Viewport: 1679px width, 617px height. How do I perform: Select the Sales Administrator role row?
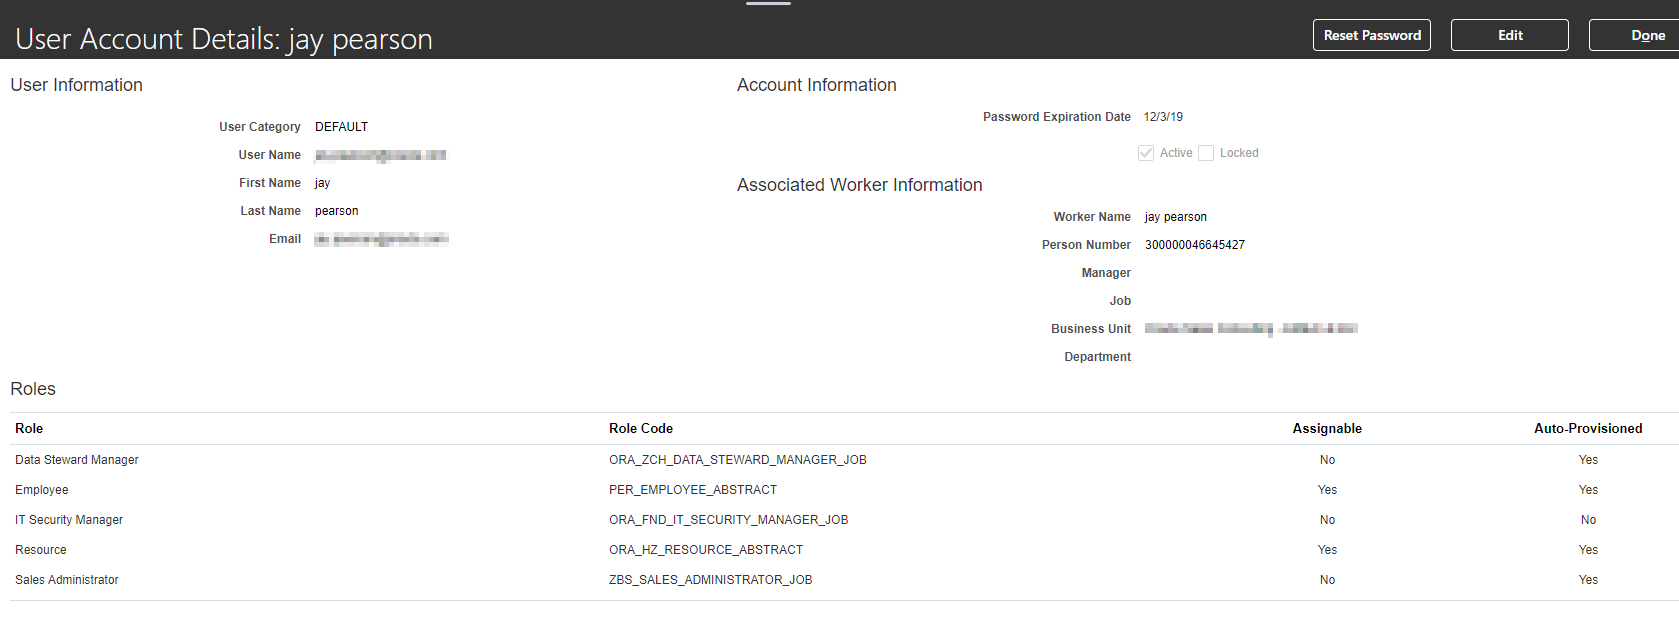coord(67,580)
